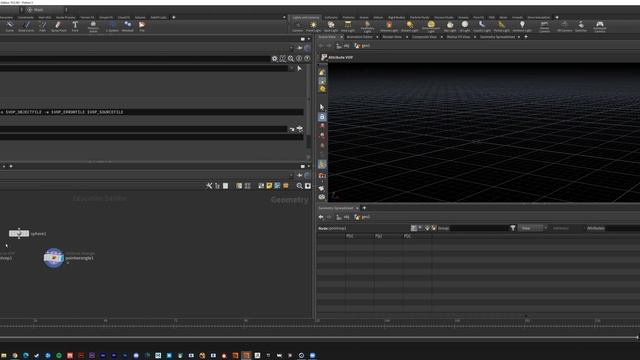
Task: Add an Ambient Light from the shelf
Action: (522, 27)
